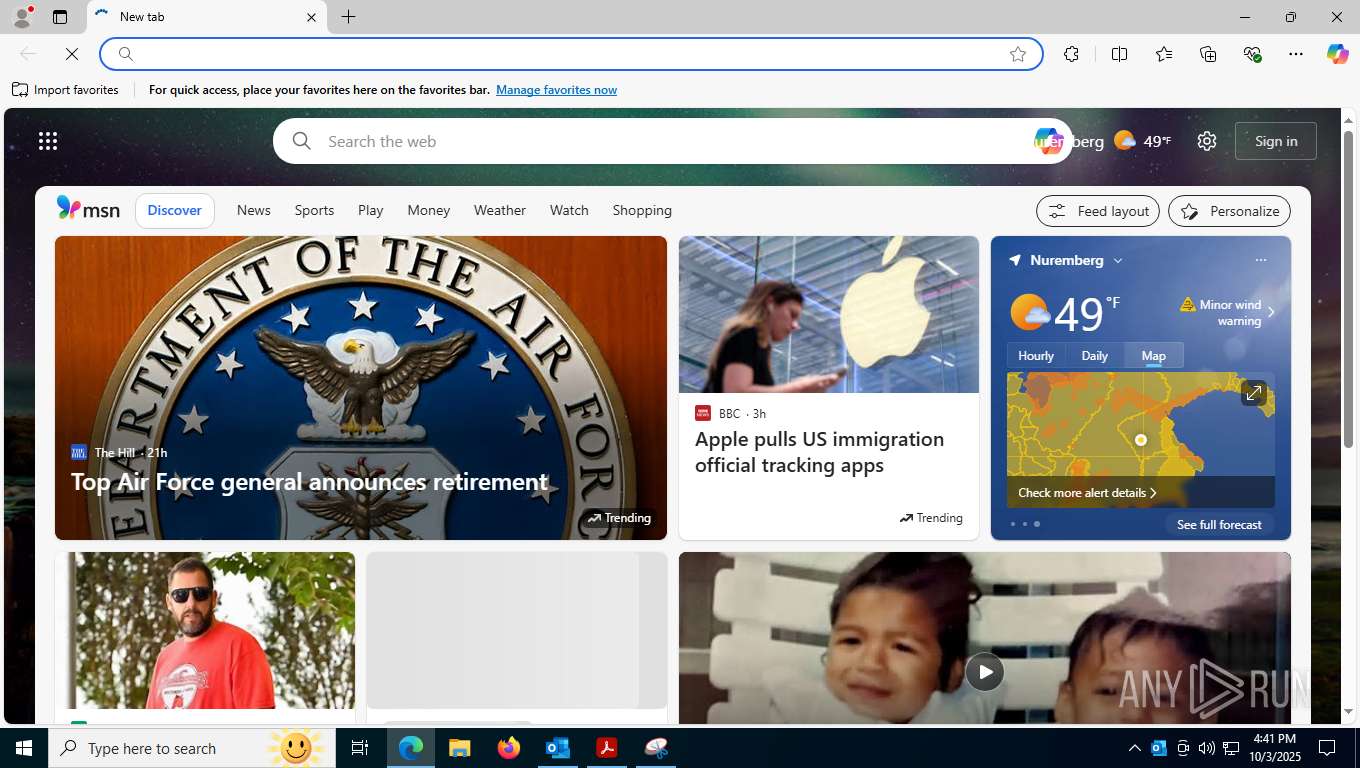Open the Apple pulls US immigration article
The height and width of the screenshot is (768, 1360).
point(820,452)
